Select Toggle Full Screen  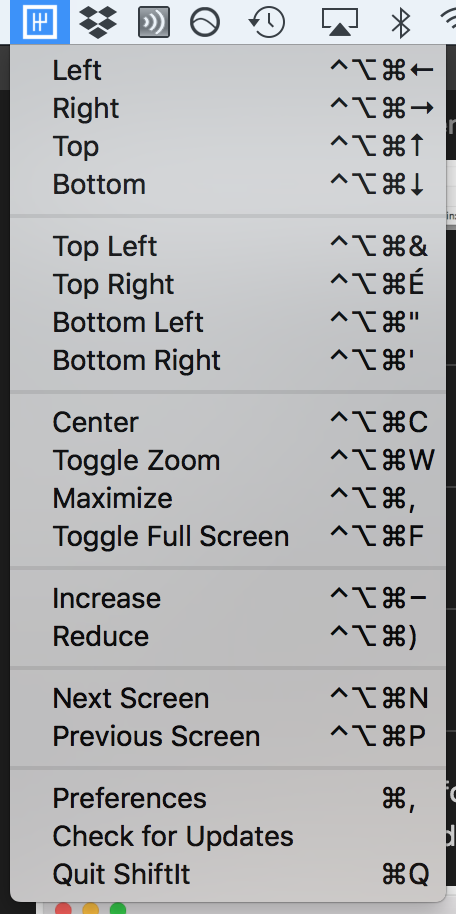pyautogui.click(x=228, y=536)
